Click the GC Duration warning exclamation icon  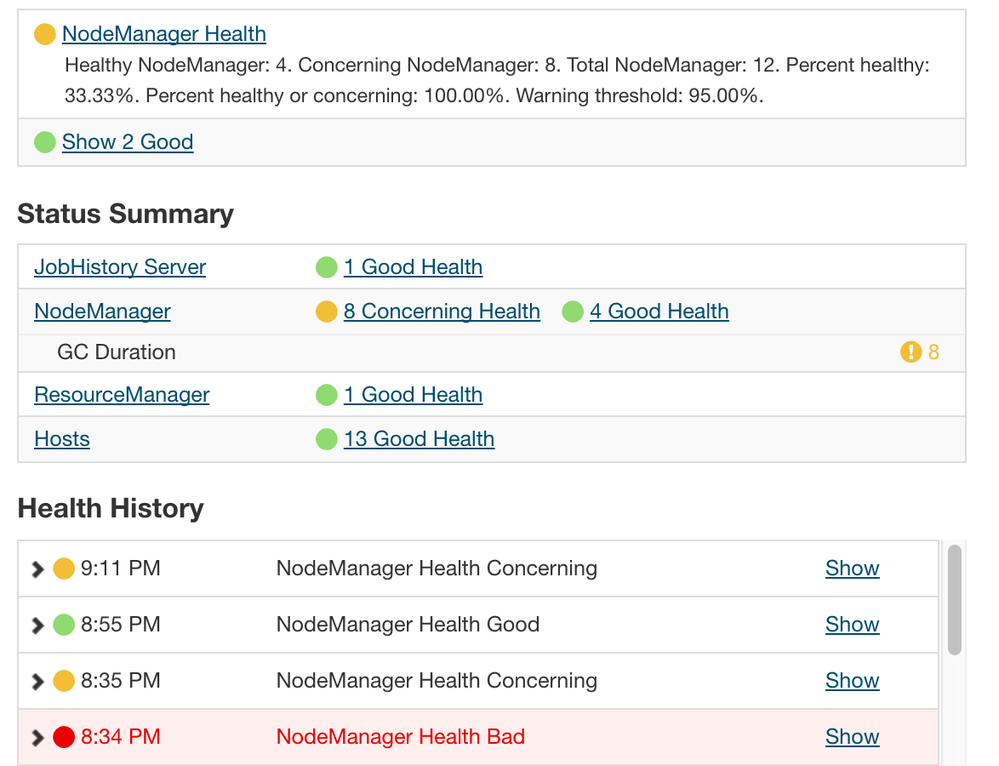910,352
